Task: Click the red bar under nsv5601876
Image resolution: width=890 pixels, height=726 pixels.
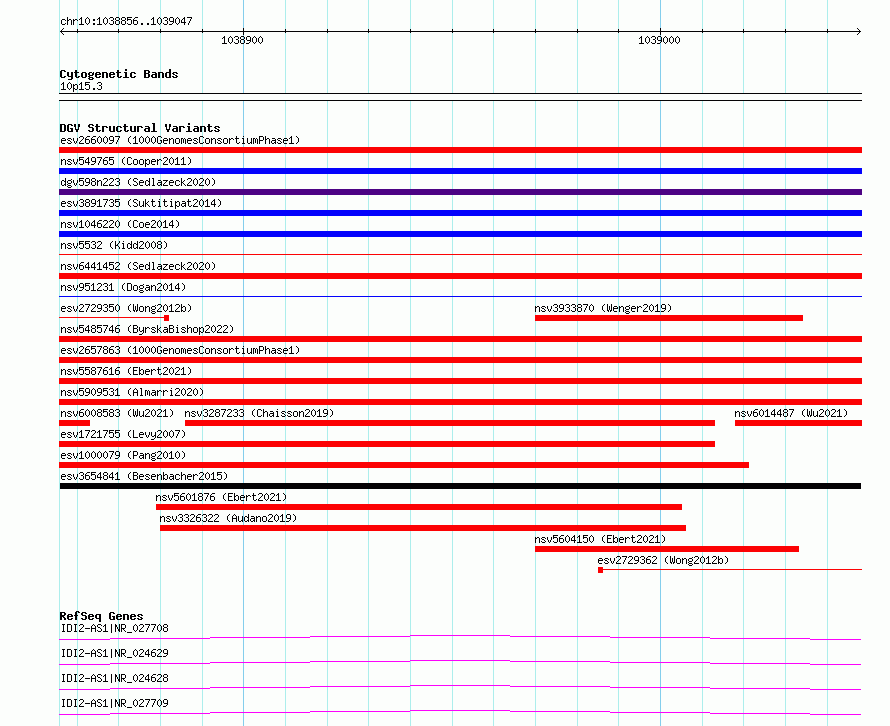Action: click(419, 507)
